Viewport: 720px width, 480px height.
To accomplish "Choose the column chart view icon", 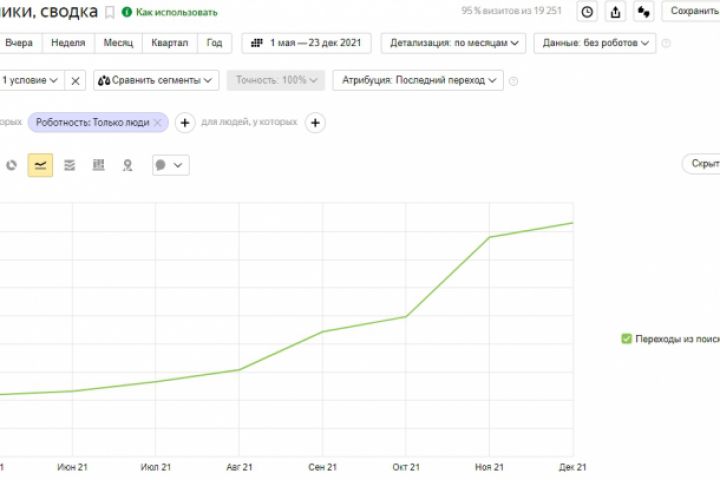I will (x=99, y=165).
